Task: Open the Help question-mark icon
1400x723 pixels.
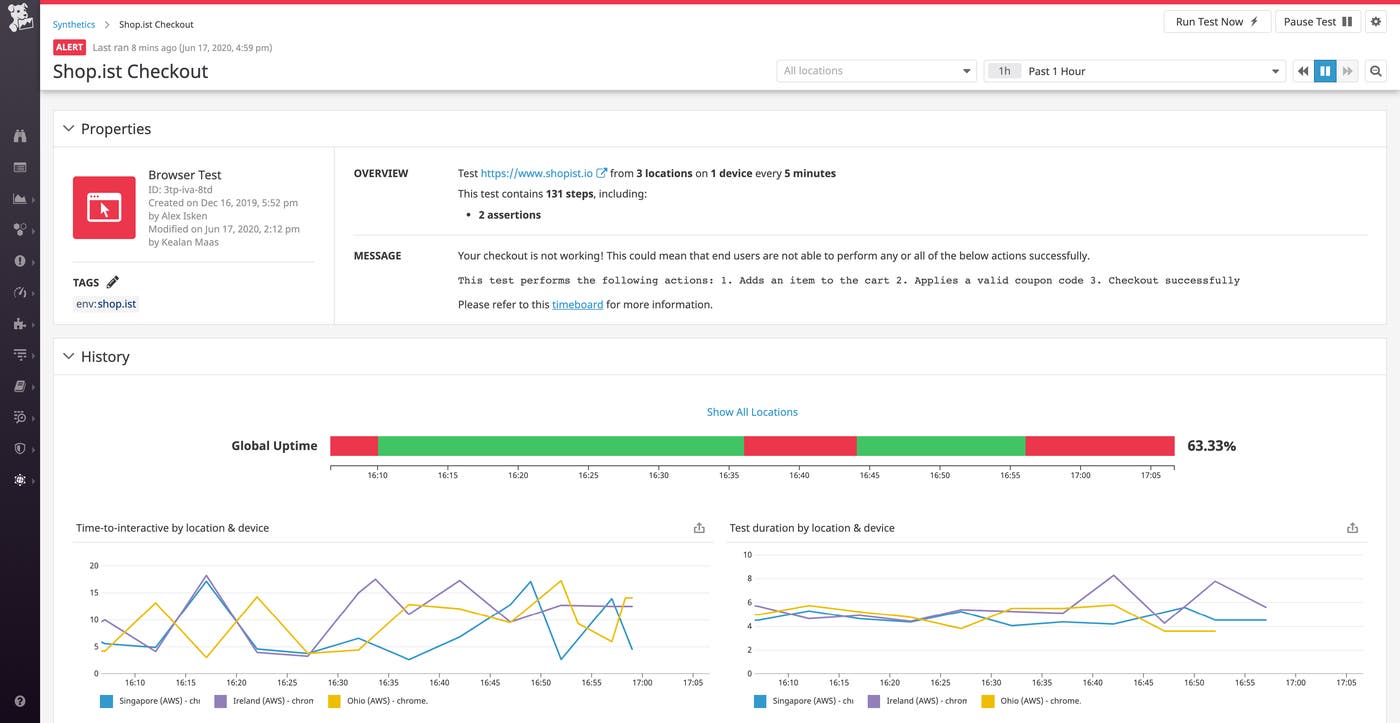Action: coord(20,702)
